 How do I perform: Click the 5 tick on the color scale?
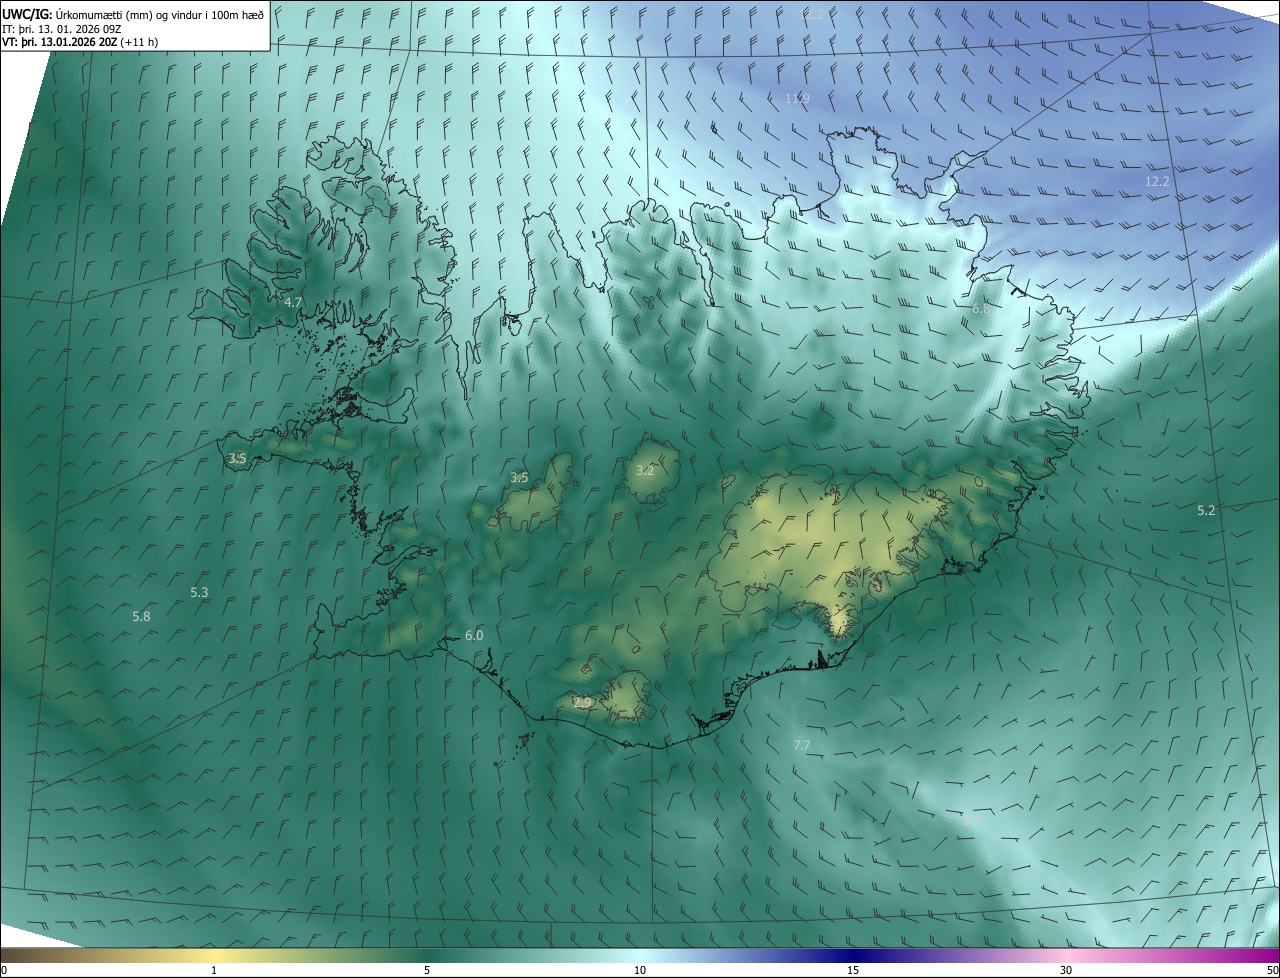(427, 970)
